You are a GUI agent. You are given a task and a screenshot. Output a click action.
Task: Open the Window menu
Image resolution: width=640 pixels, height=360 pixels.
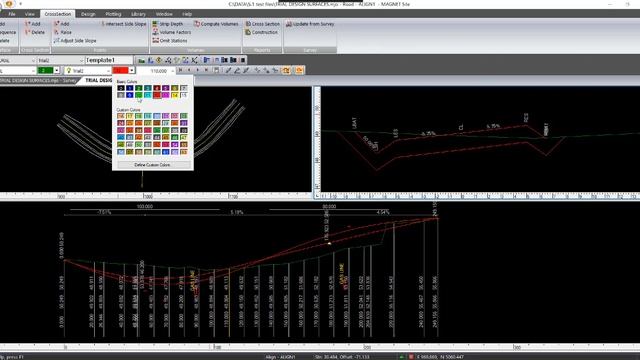(x=164, y=14)
